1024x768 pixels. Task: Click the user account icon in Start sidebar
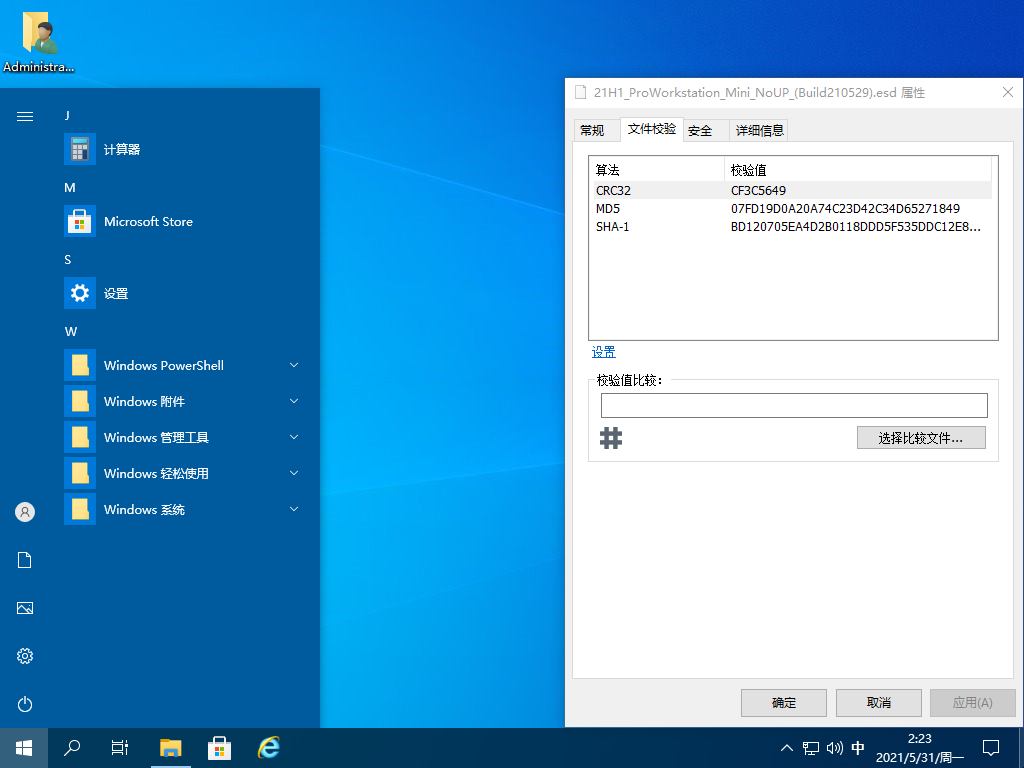coord(24,512)
